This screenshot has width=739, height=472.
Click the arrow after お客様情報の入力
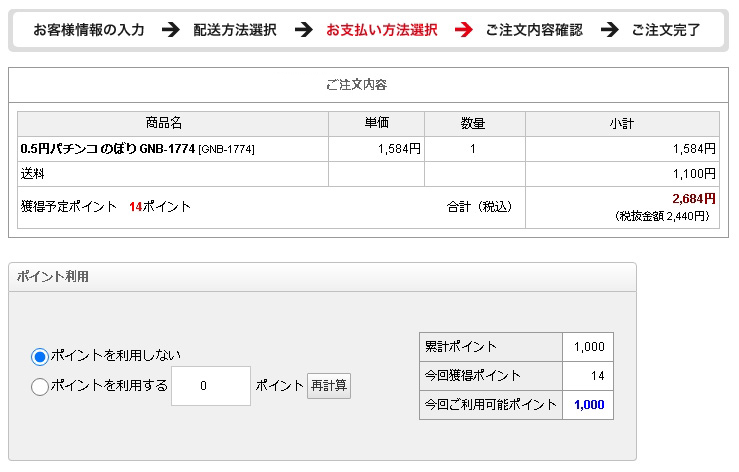click(x=171, y=30)
